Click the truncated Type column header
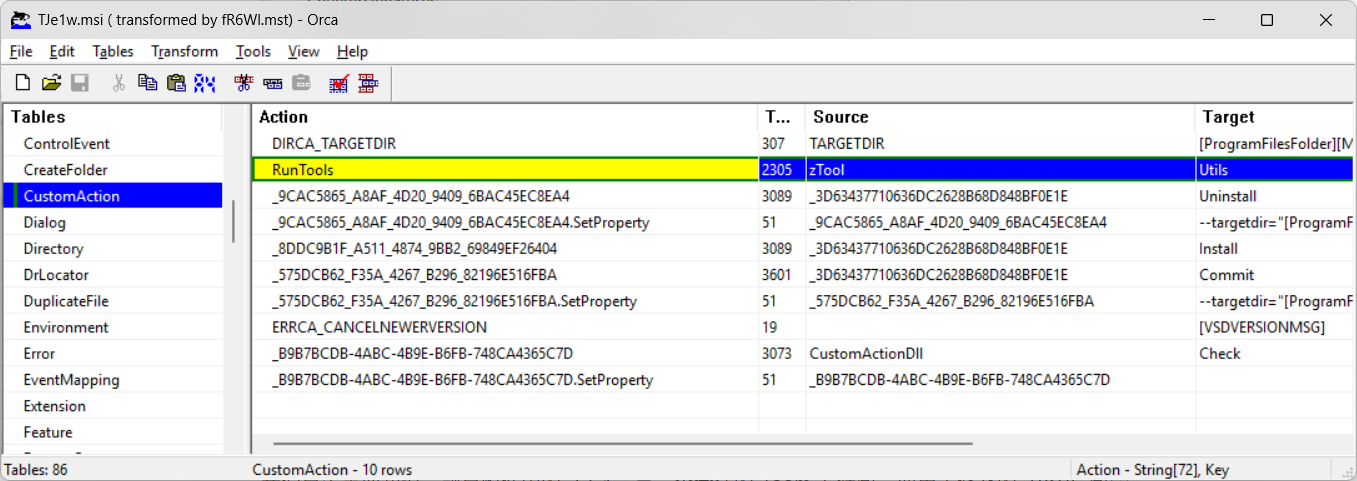This screenshot has height=481, width=1357. (x=782, y=117)
